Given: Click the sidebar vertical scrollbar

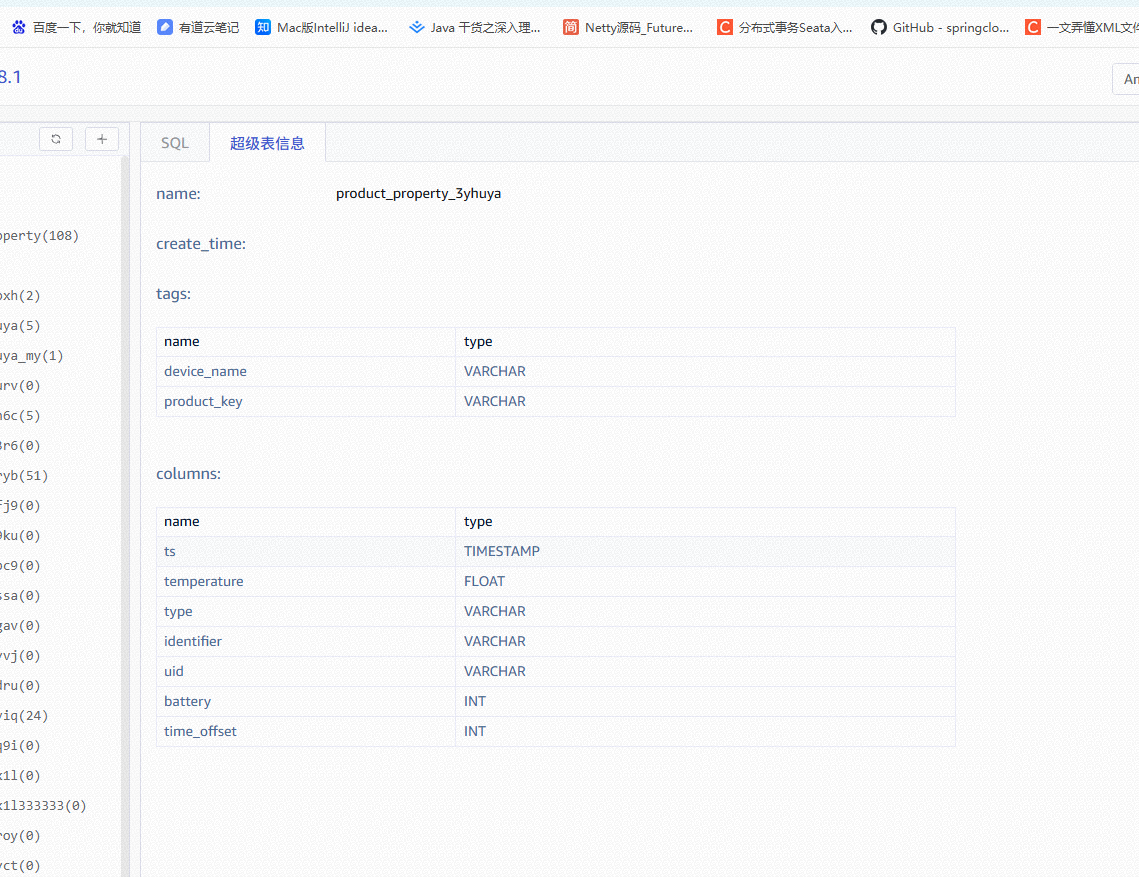Looking at the screenshot, I should [x=125, y=500].
